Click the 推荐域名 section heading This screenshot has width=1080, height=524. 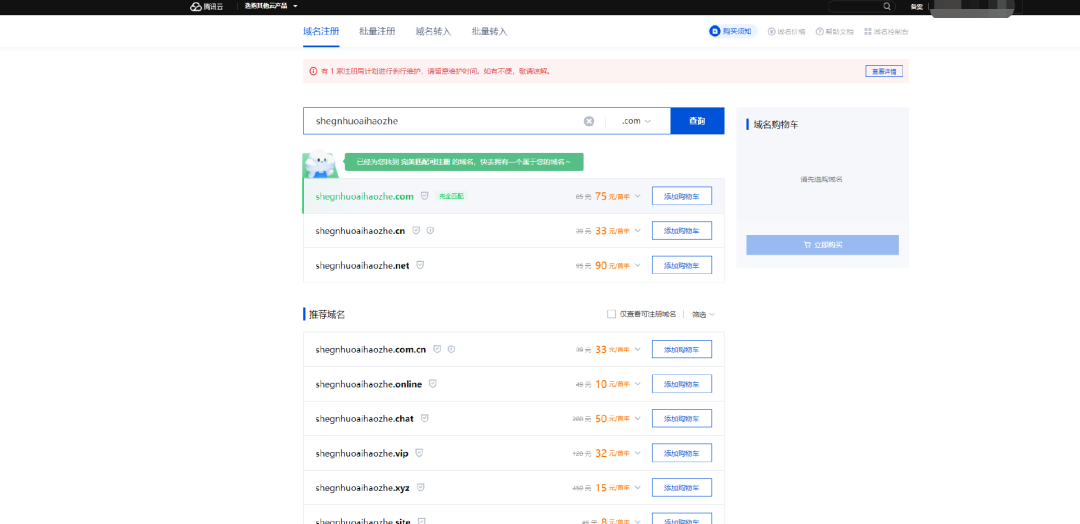tap(326, 315)
